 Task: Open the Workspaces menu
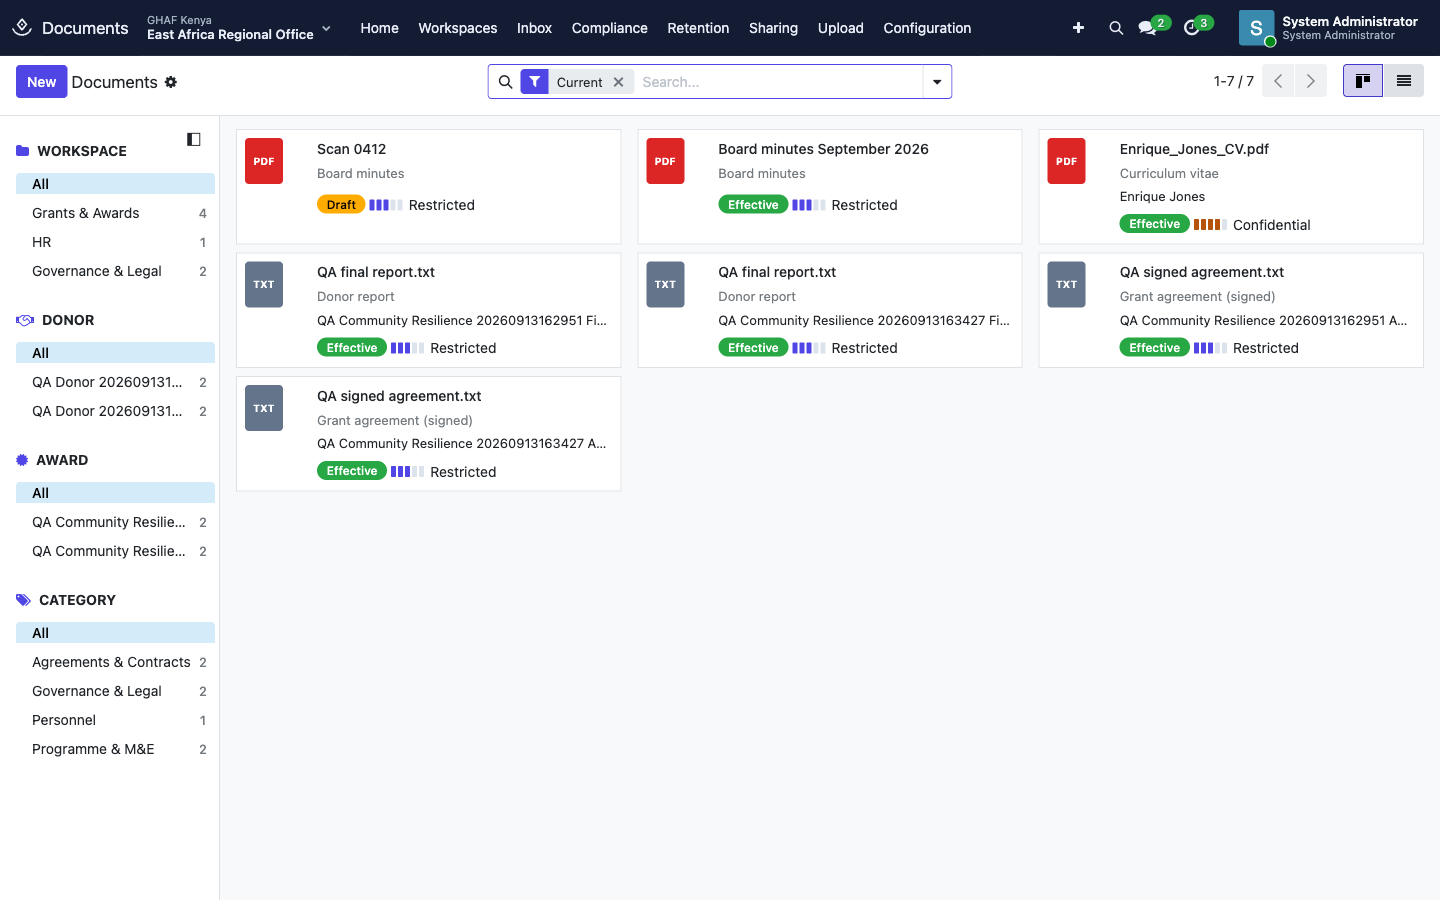458,28
